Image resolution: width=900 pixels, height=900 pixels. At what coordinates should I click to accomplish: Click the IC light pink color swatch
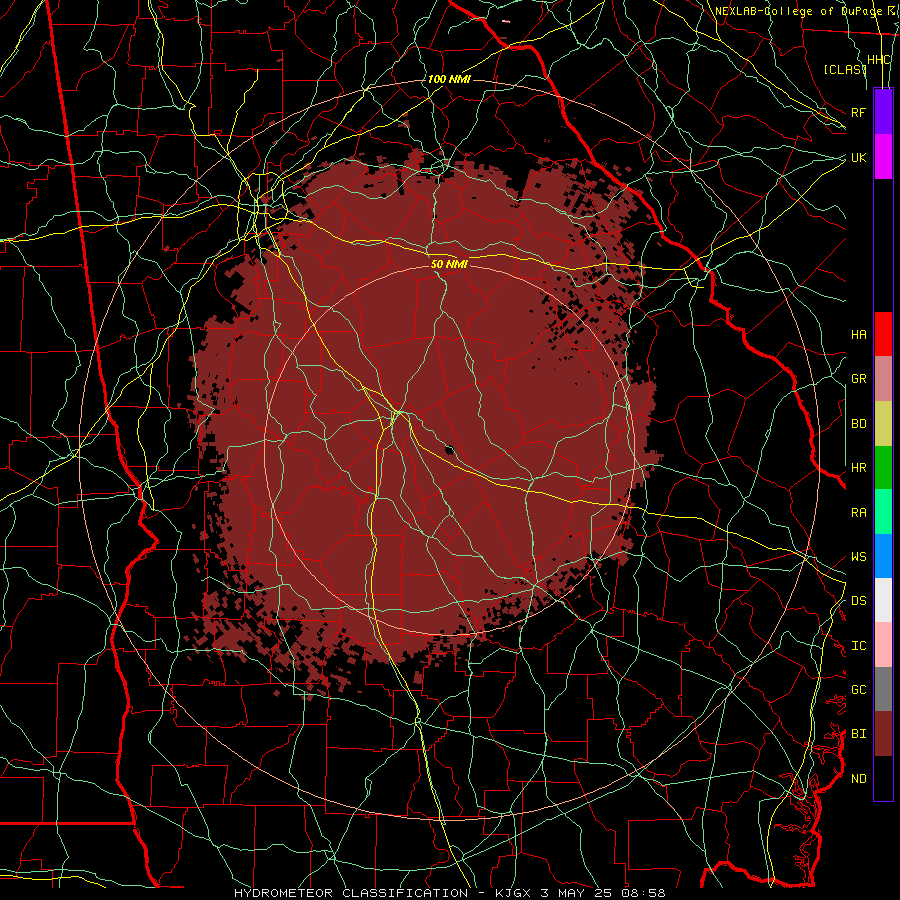(883, 645)
